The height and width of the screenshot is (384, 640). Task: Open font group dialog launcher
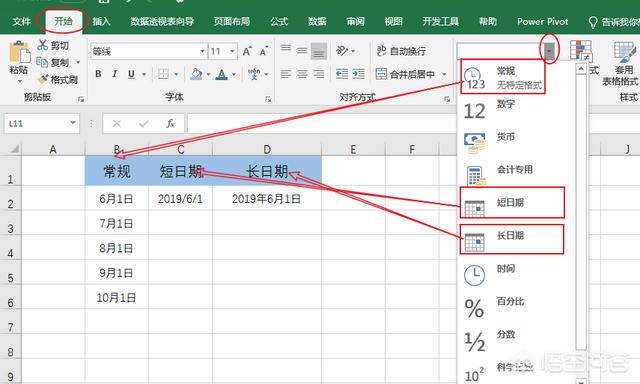coord(268,98)
